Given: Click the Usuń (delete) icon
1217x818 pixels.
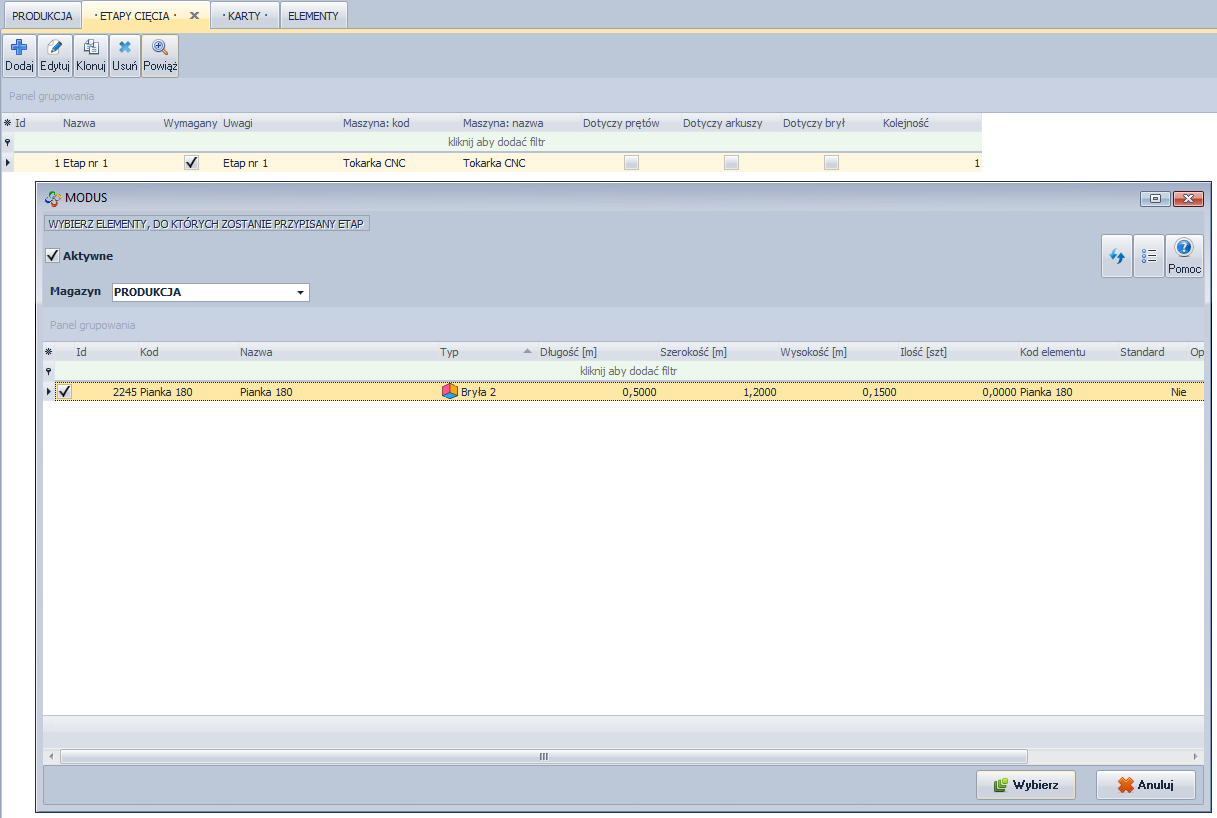Looking at the screenshot, I should (125, 48).
